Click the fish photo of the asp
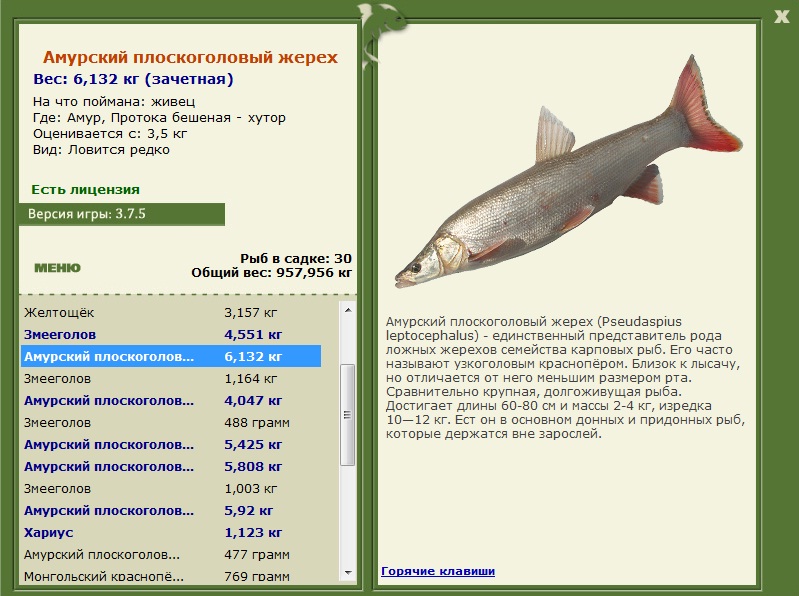 click(x=568, y=173)
